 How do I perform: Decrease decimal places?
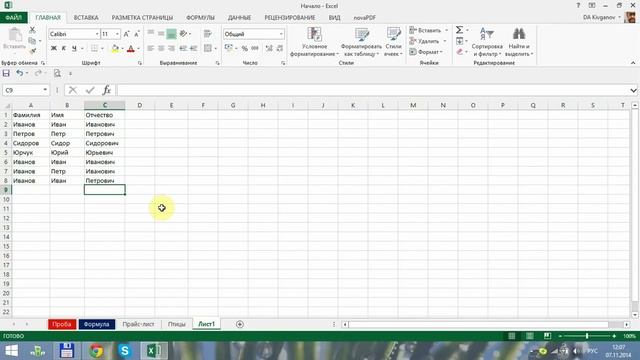click(280, 48)
